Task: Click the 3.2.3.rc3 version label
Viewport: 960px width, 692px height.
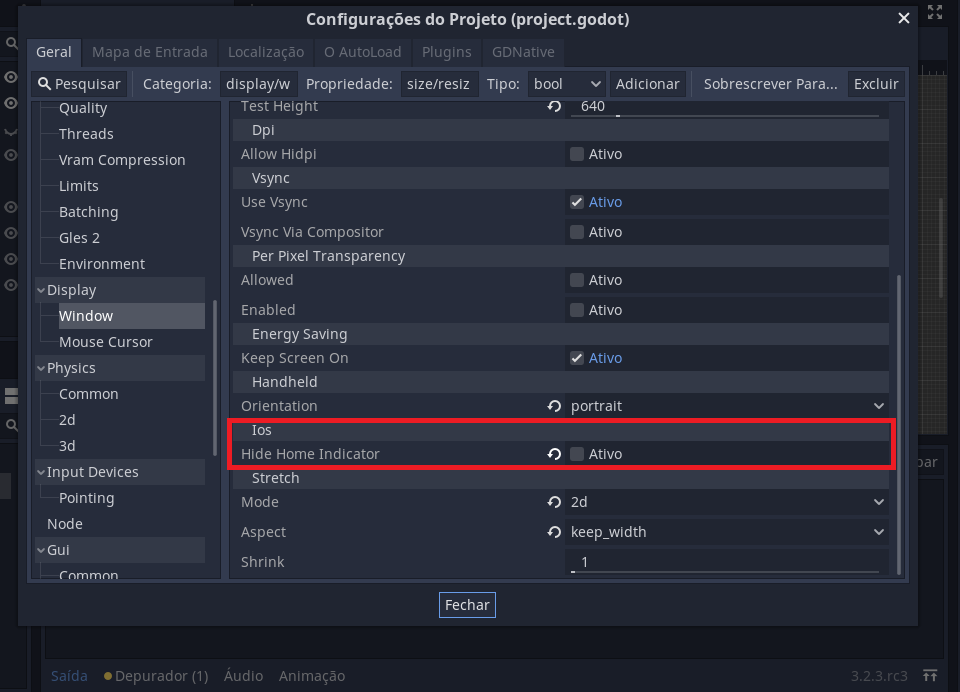Action: (879, 675)
